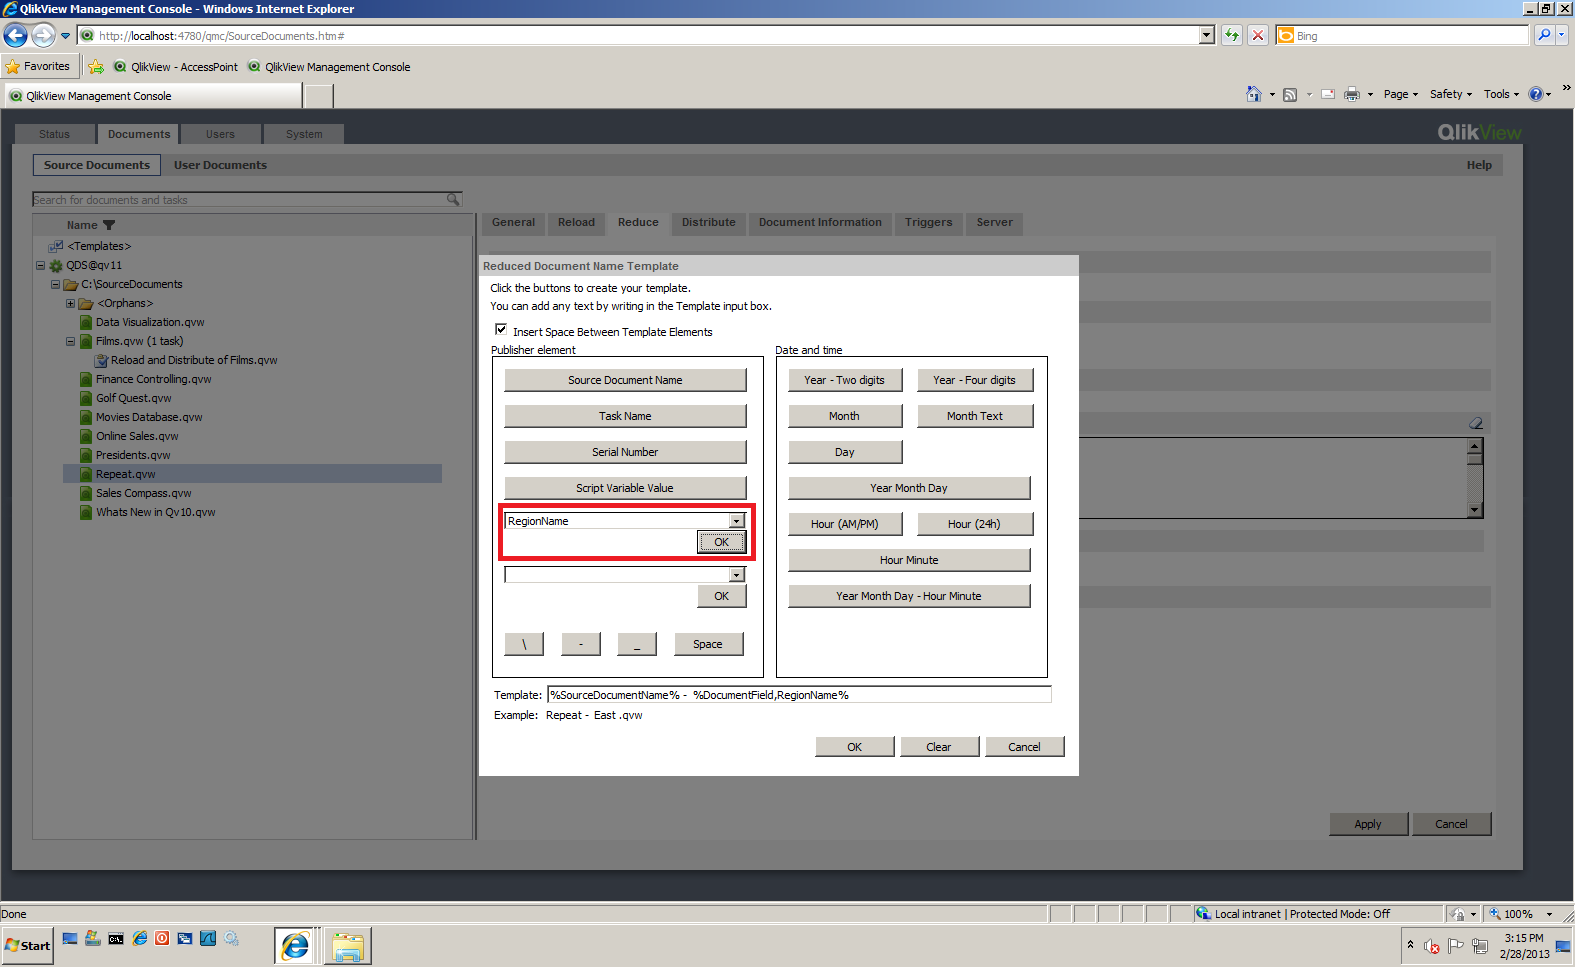Click the search magnifier in the documents search box

[453, 199]
